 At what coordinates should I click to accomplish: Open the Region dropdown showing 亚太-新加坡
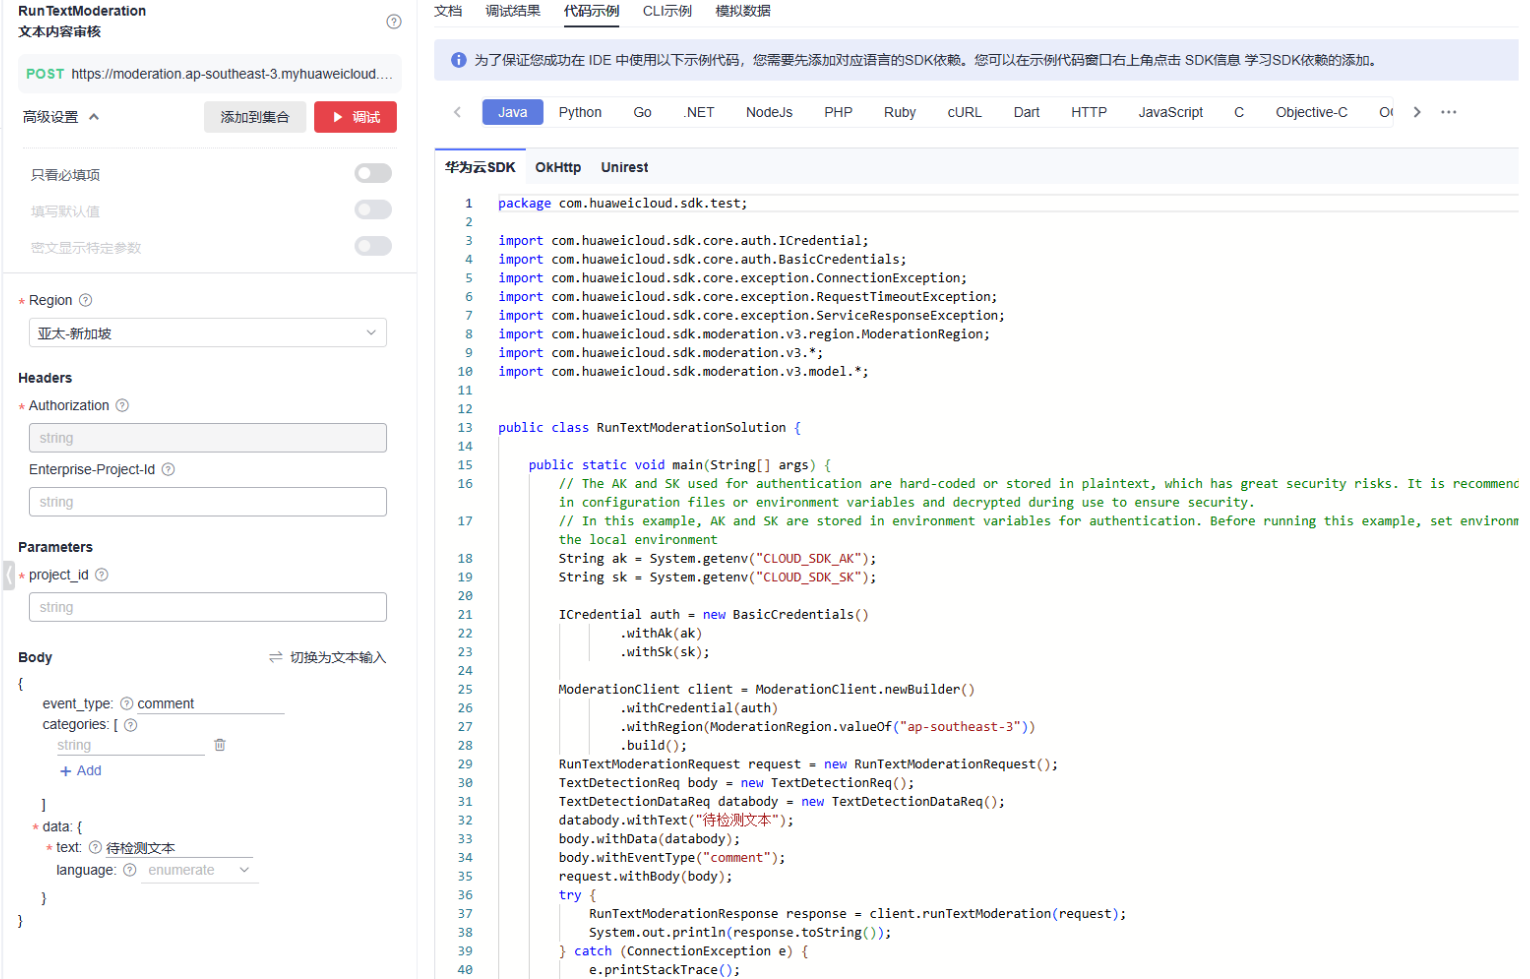point(208,333)
